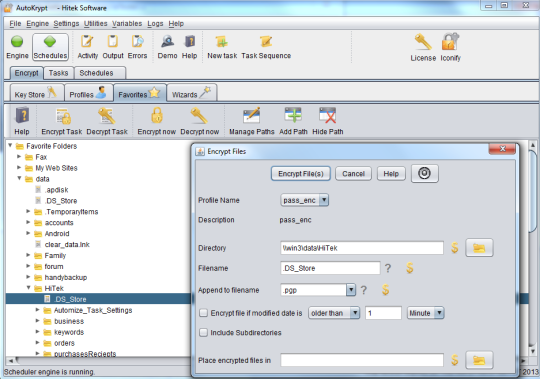540x379 pixels.
Task: Open the Logs menu
Action: [x=155, y=23]
